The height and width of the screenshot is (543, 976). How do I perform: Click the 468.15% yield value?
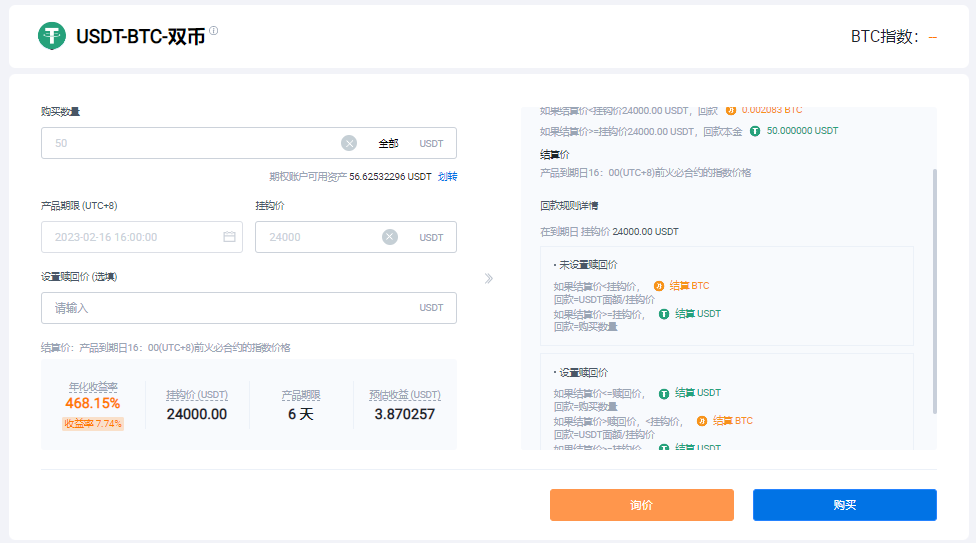pos(93,404)
